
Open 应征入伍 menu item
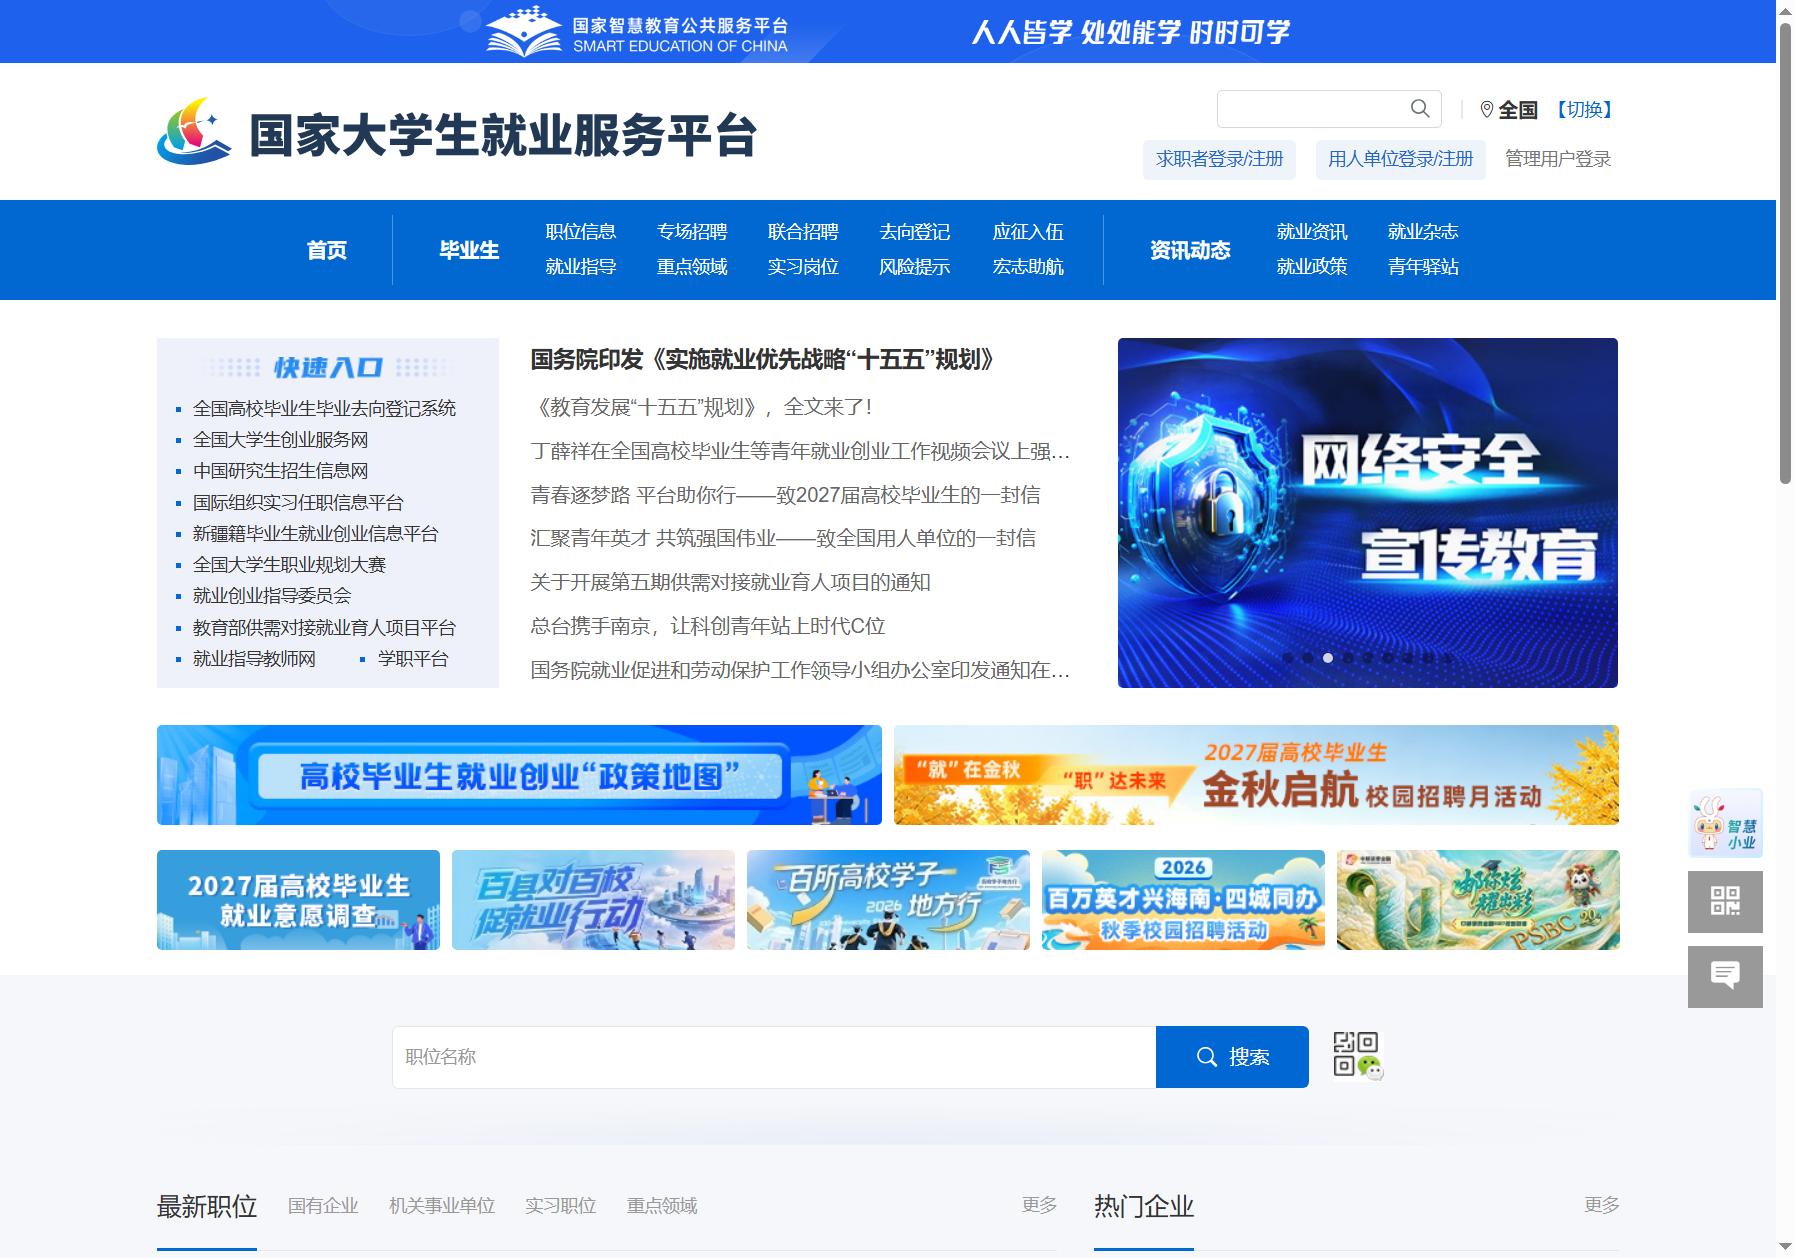pos(1028,232)
